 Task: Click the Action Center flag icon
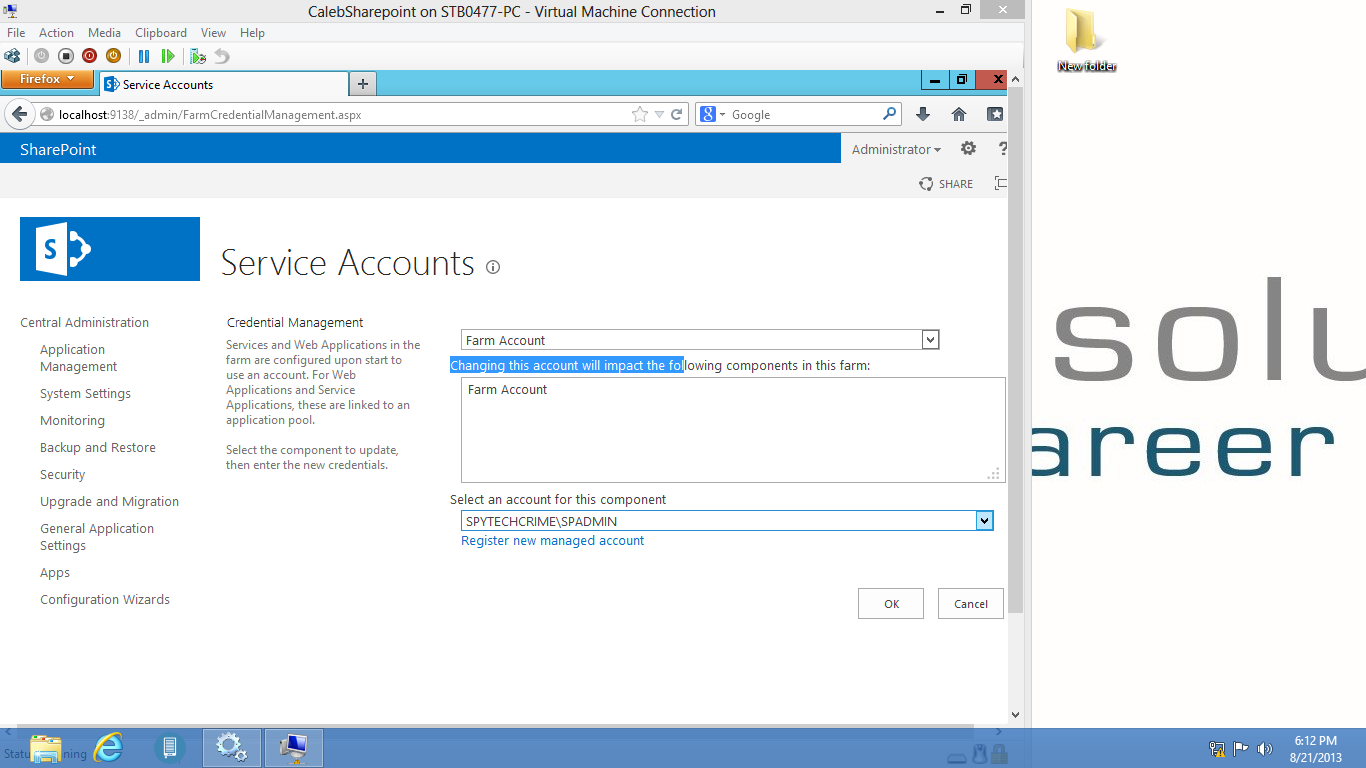pos(1240,748)
